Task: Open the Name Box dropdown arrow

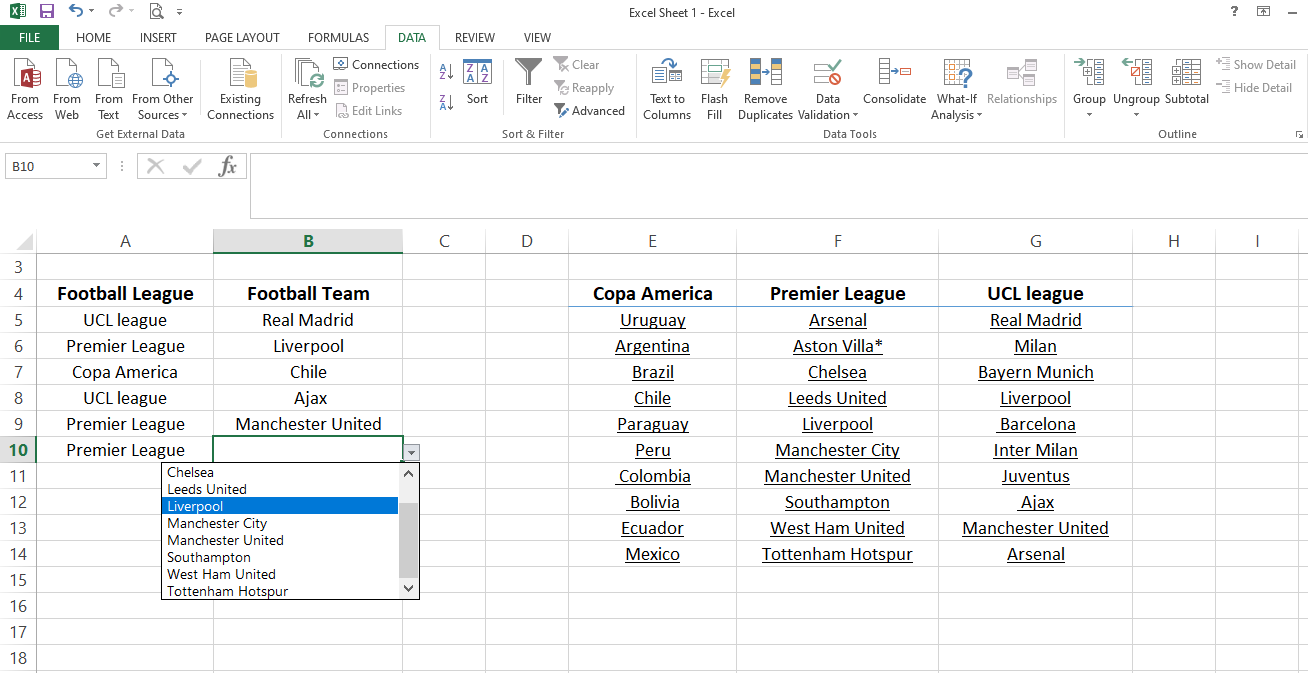Action: point(97,166)
